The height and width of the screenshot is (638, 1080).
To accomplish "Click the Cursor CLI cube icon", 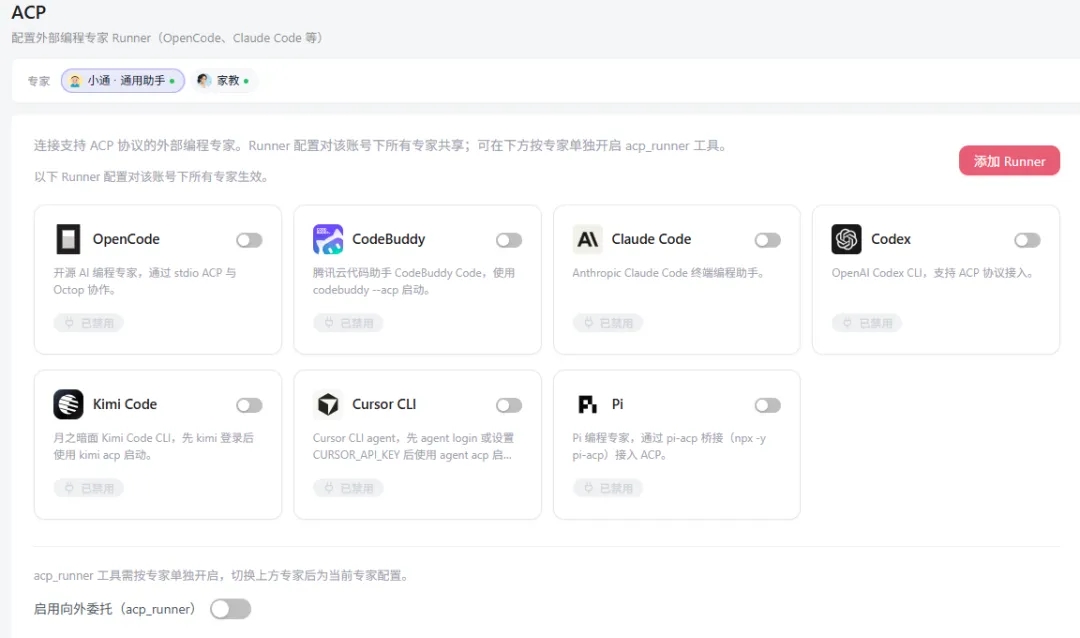I will click(328, 404).
